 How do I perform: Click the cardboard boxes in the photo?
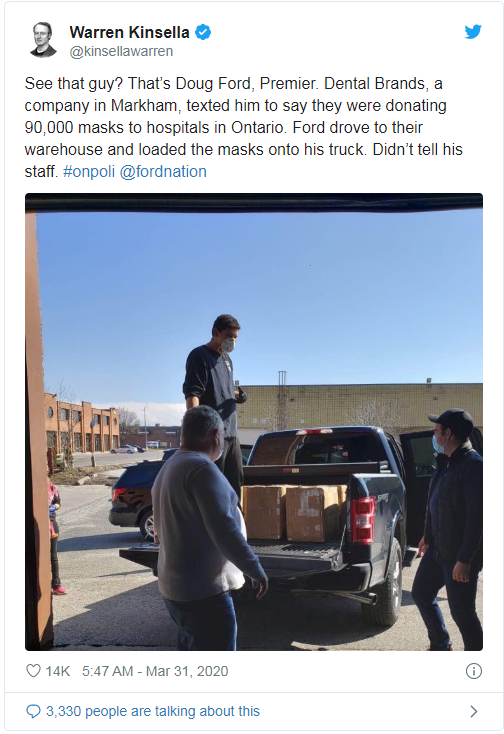coord(294,512)
